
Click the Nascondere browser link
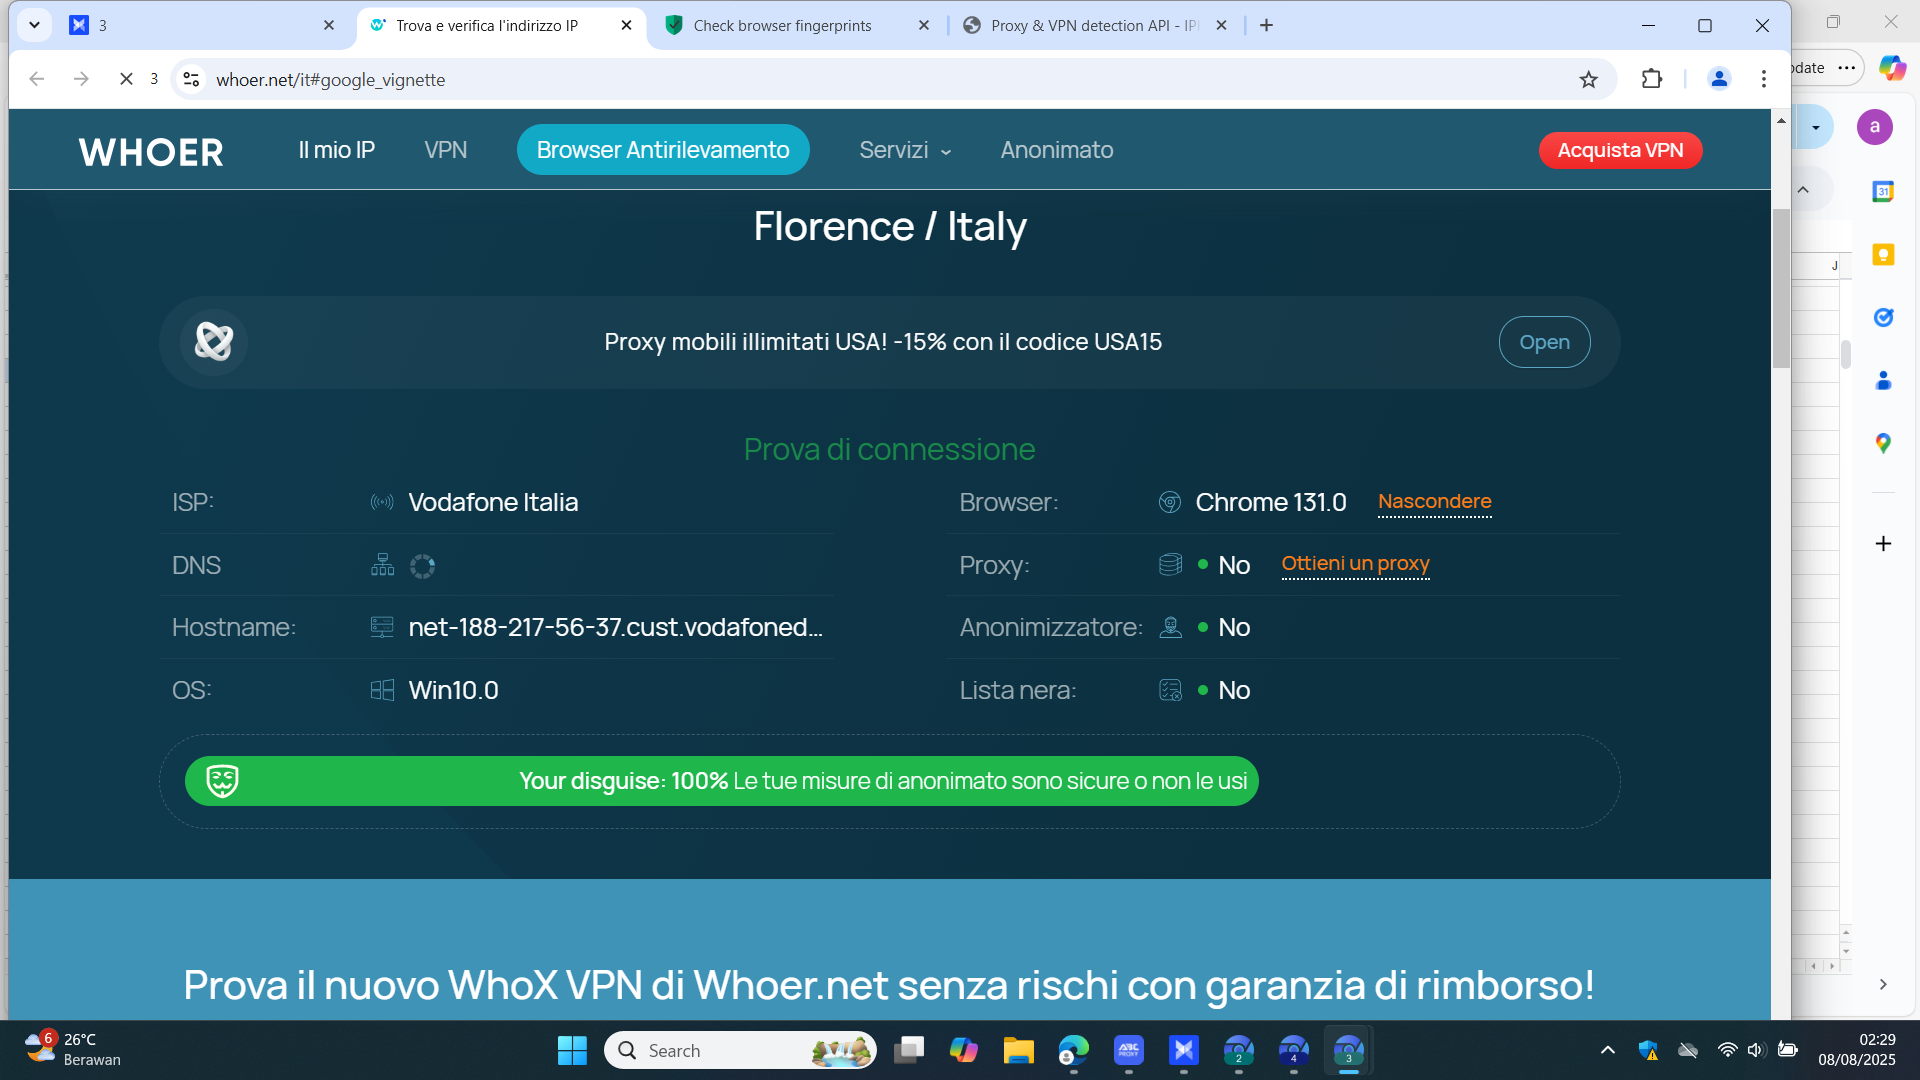tap(1434, 502)
